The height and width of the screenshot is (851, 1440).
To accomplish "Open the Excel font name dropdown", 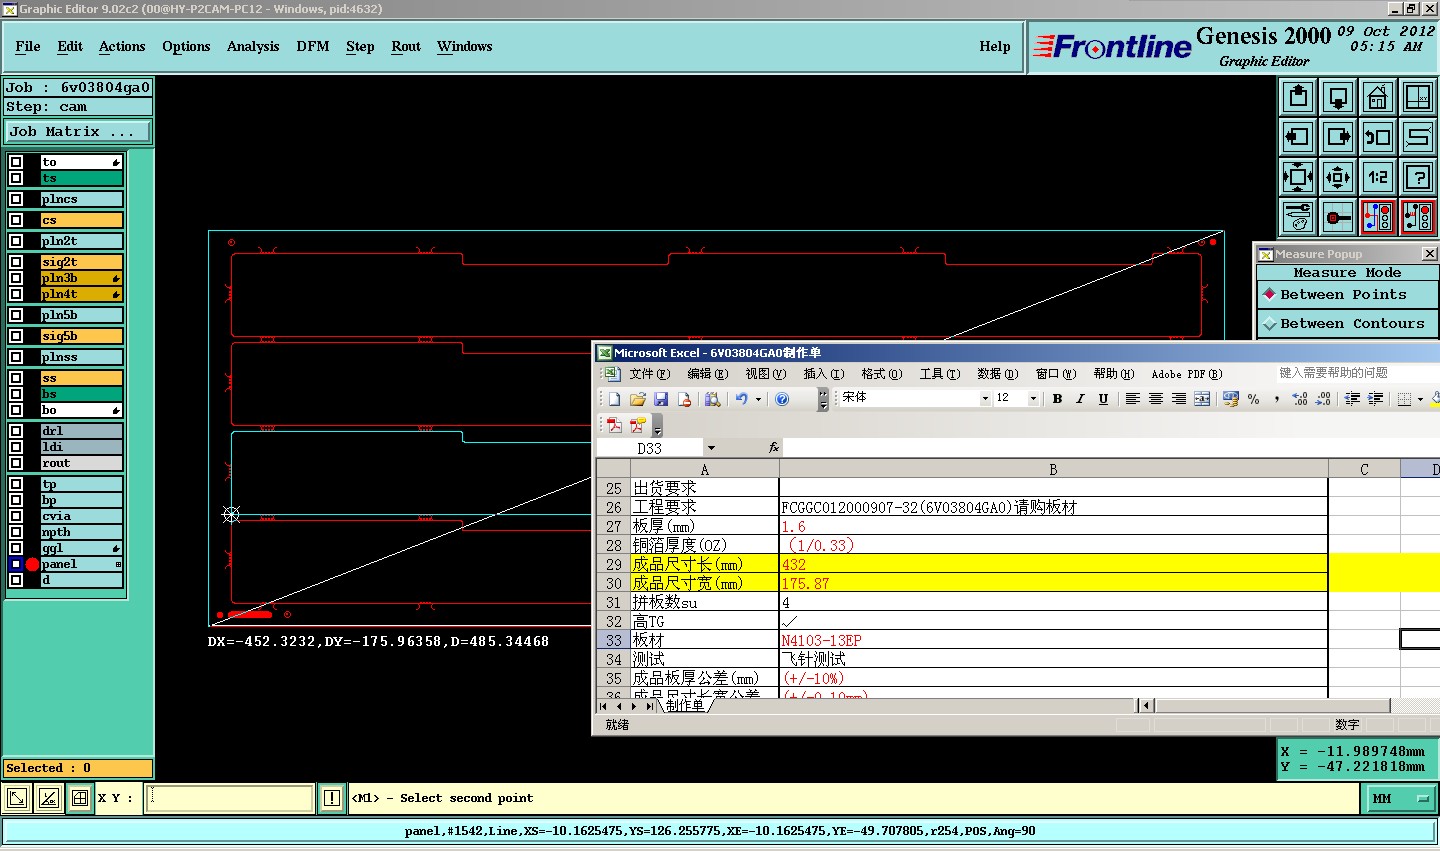I will (985, 399).
